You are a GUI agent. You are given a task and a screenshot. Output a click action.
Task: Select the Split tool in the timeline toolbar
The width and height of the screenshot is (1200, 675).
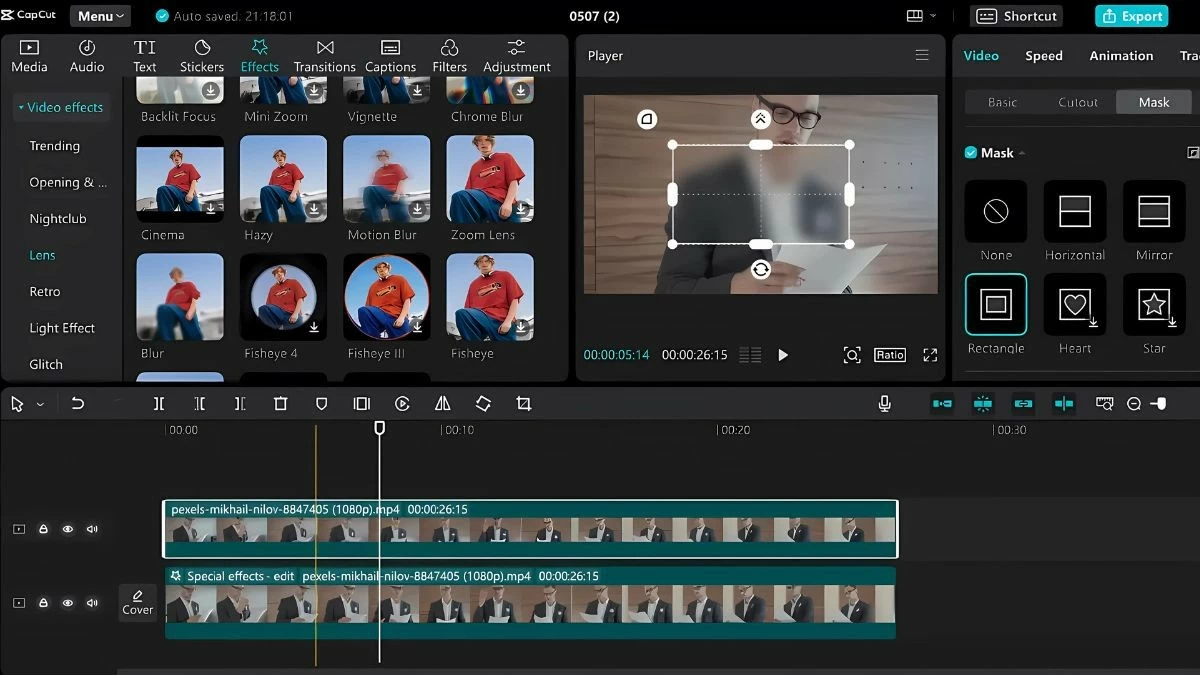158,403
